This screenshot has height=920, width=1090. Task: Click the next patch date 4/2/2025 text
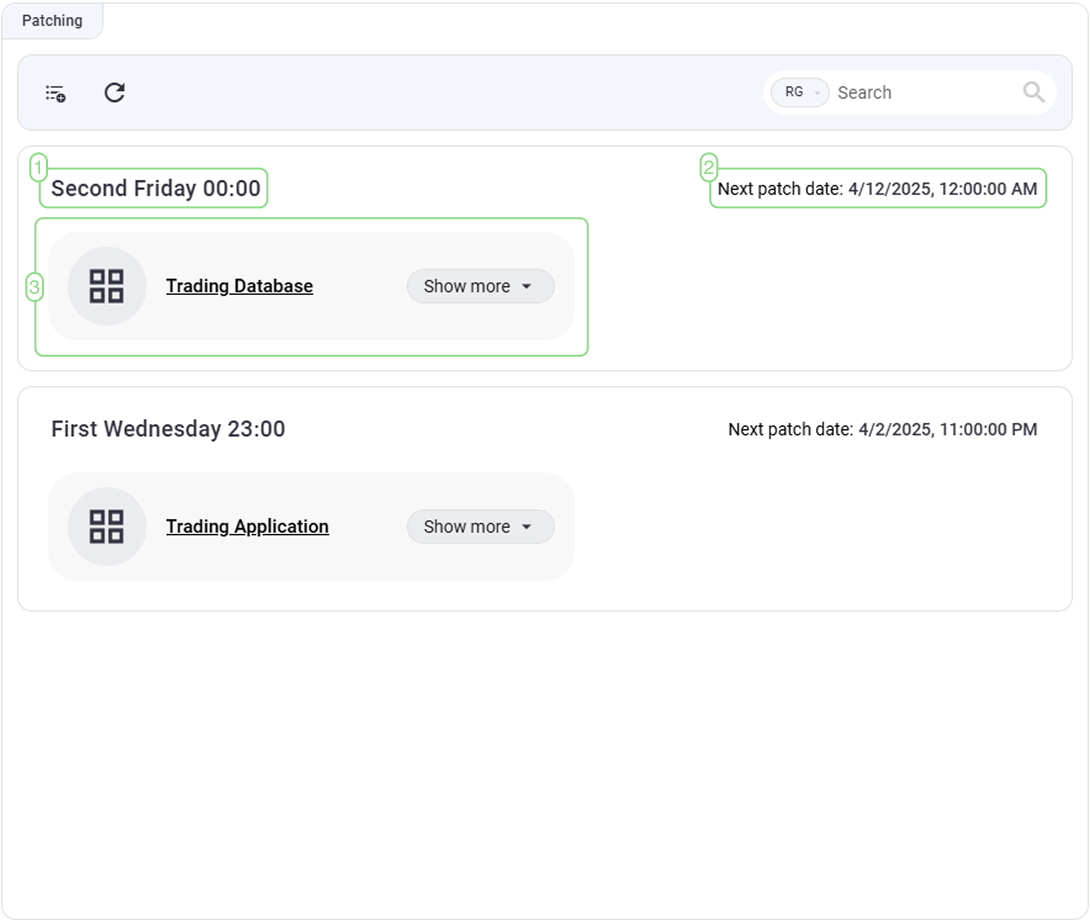tap(882, 429)
